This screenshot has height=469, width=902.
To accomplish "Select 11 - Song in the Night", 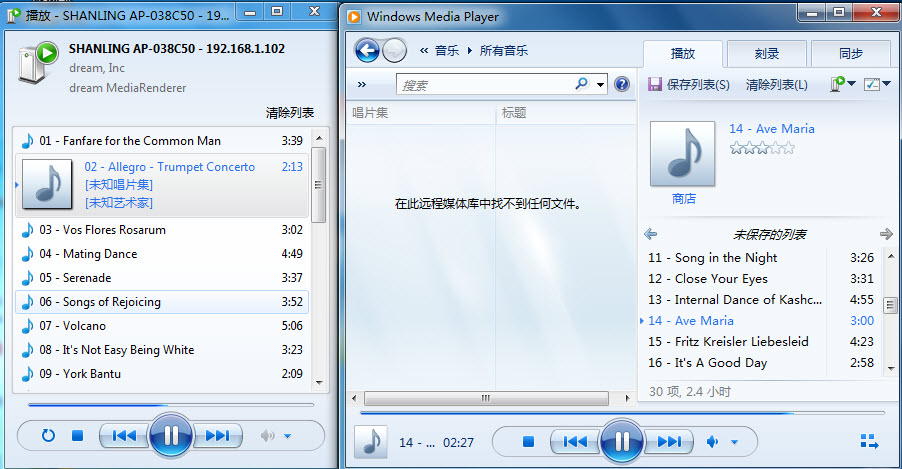I will click(760, 258).
